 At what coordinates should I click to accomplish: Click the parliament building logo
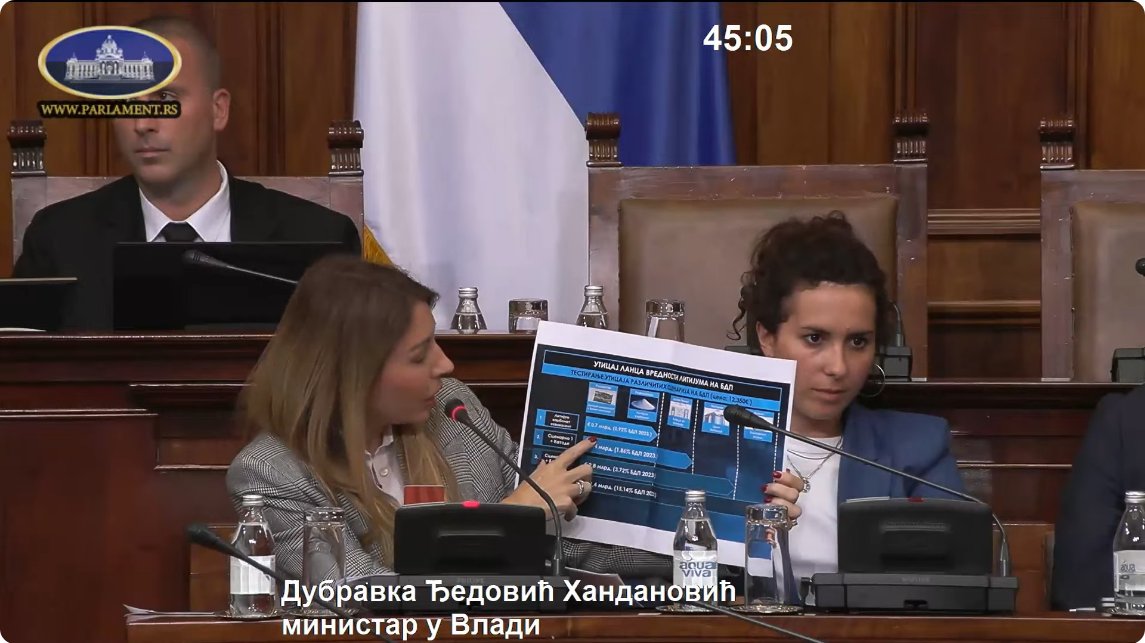pos(109,60)
